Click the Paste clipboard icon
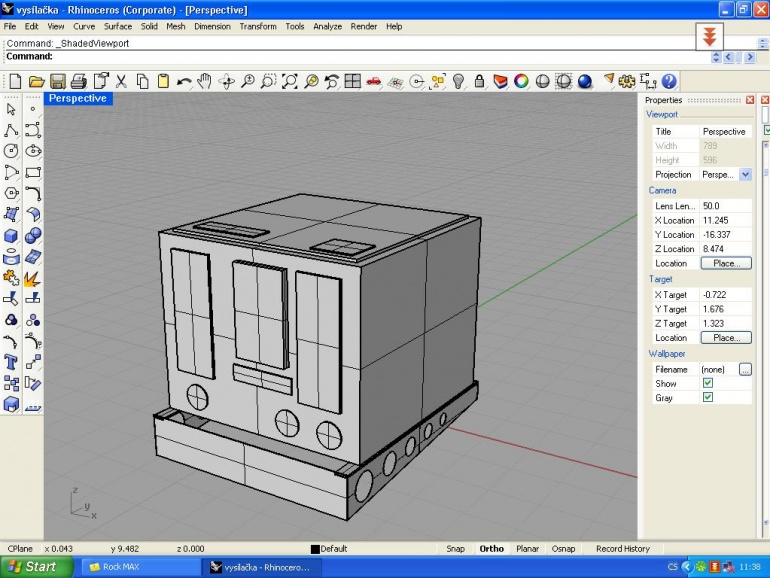The image size is (770, 578). click(x=163, y=81)
